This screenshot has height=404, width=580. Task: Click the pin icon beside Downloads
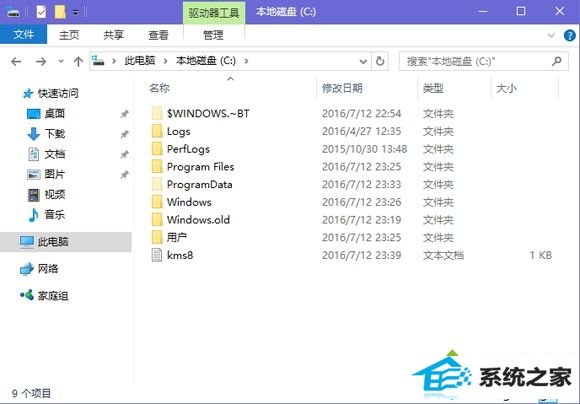[124, 134]
